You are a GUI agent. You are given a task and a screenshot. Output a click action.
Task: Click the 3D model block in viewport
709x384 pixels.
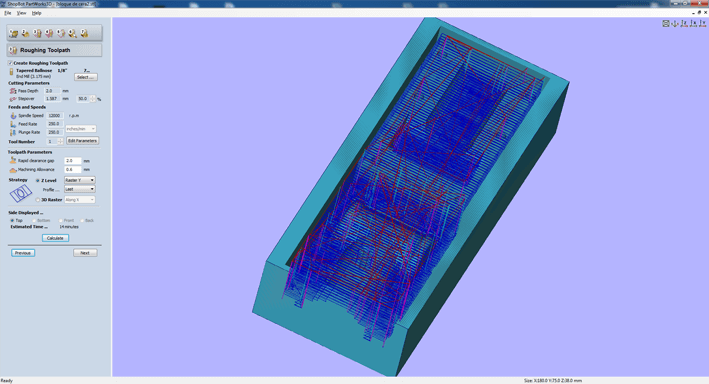coord(411,196)
